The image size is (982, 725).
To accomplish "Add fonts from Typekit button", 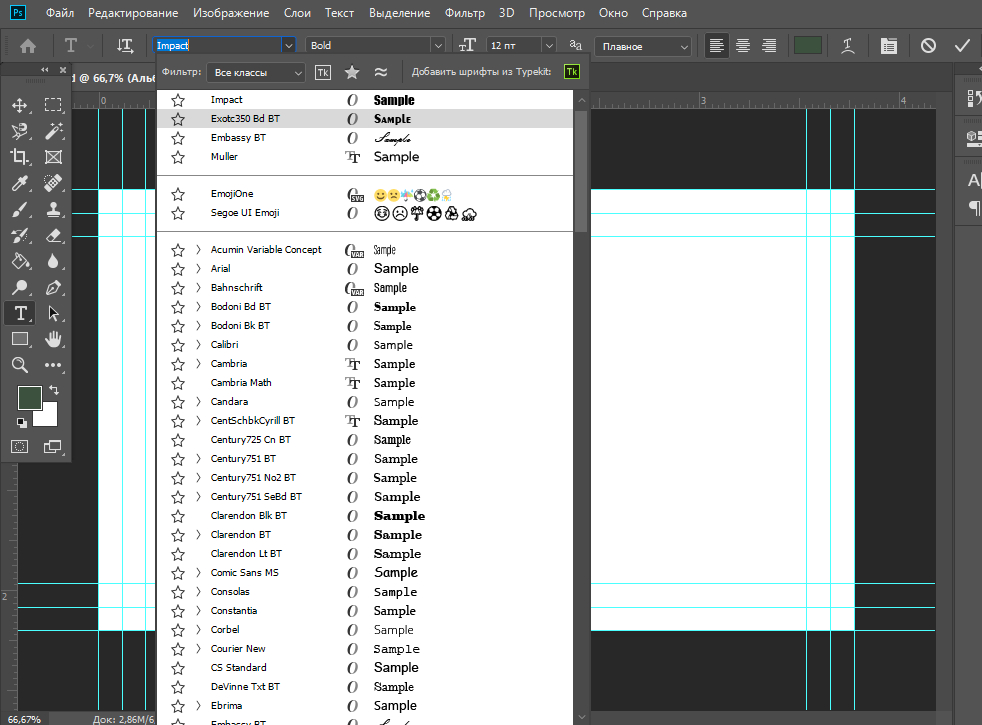I will (x=571, y=72).
